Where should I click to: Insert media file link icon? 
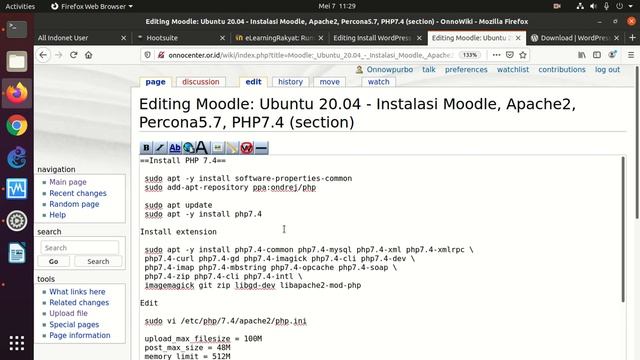[232, 148]
